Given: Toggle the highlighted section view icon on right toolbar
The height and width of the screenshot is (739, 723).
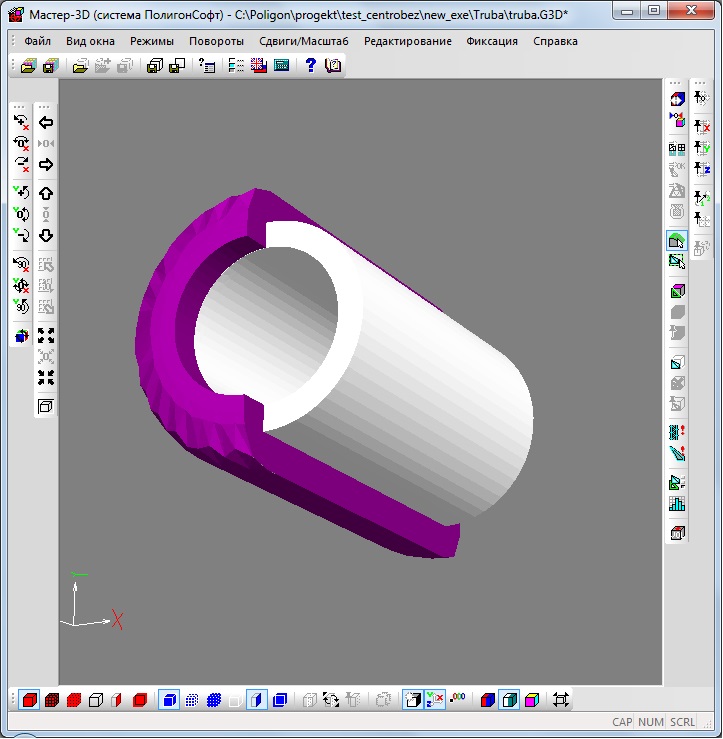Looking at the screenshot, I should coord(677,241).
